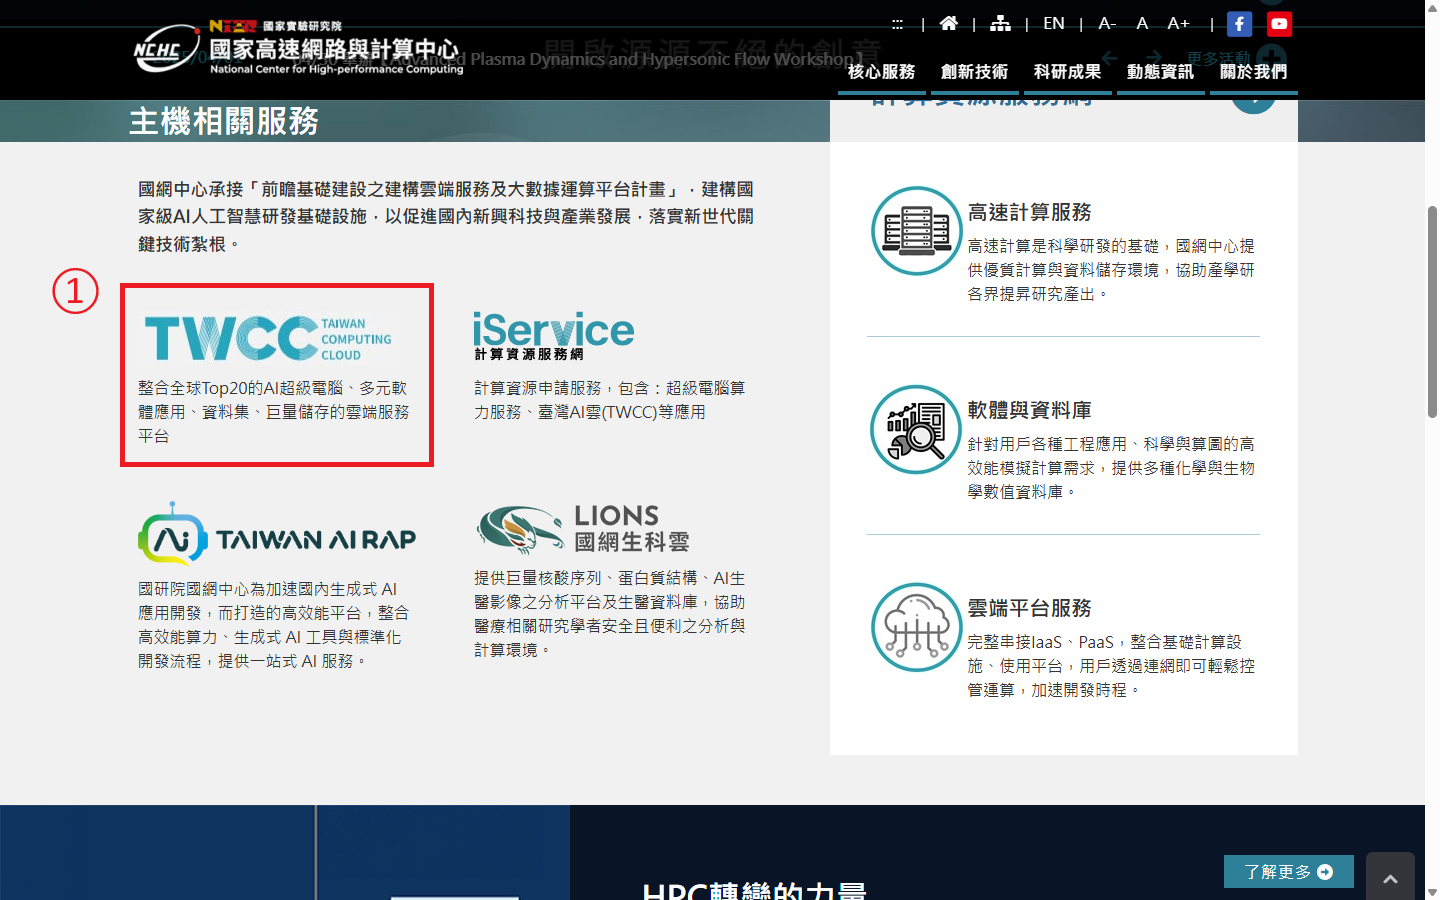Screen dimensions: 1440x900
Task: Click the 了解更多 button
Action: pyautogui.click(x=1289, y=872)
